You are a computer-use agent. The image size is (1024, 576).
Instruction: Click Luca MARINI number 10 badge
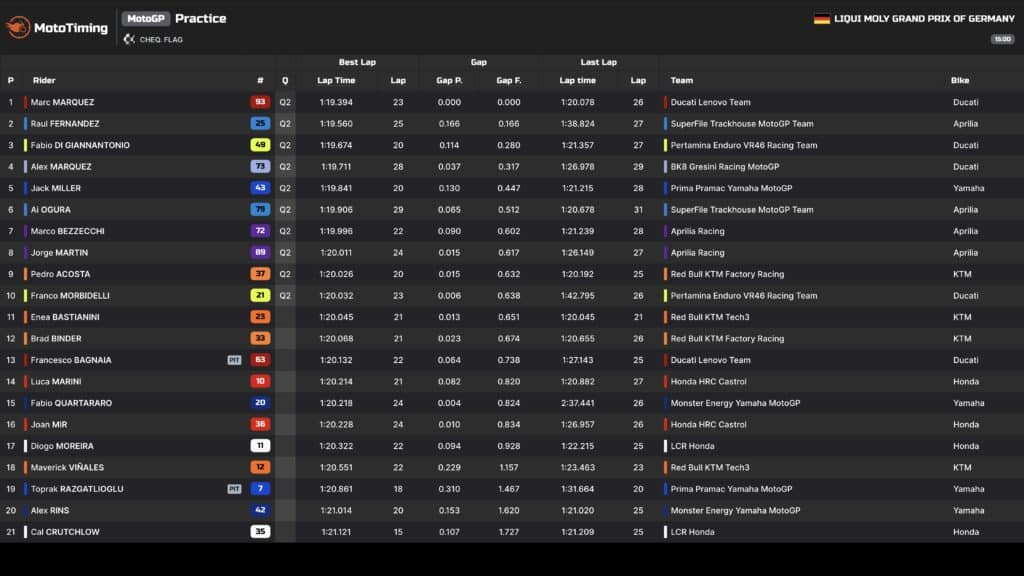pos(260,381)
